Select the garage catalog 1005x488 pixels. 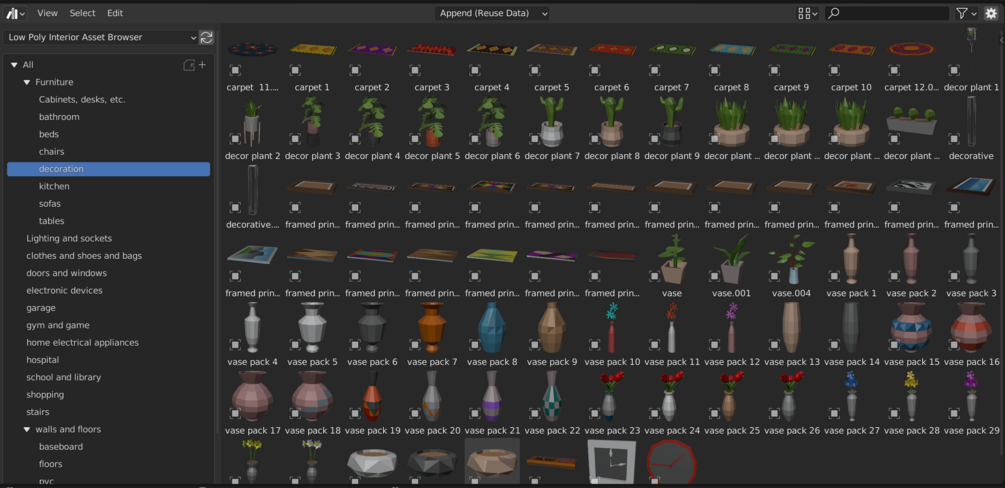tap(41, 307)
